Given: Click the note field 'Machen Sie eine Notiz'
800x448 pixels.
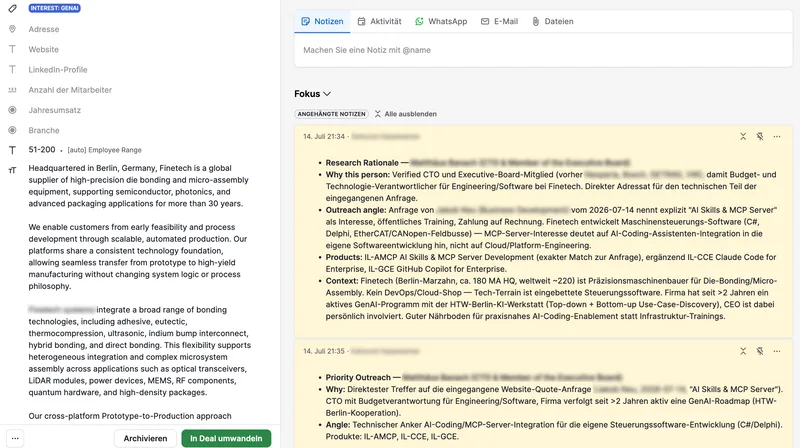Looking at the screenshot, I should point(543,50).
